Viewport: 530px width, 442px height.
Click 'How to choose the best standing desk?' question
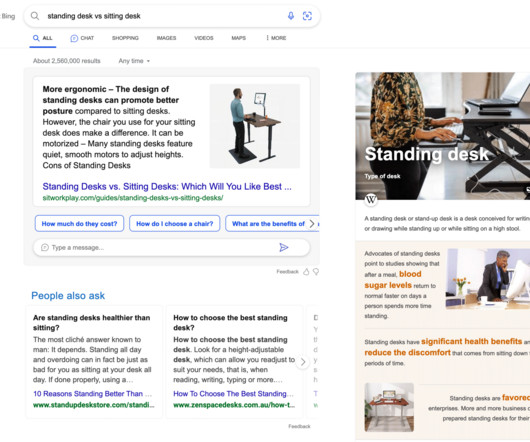click(231, 323)
